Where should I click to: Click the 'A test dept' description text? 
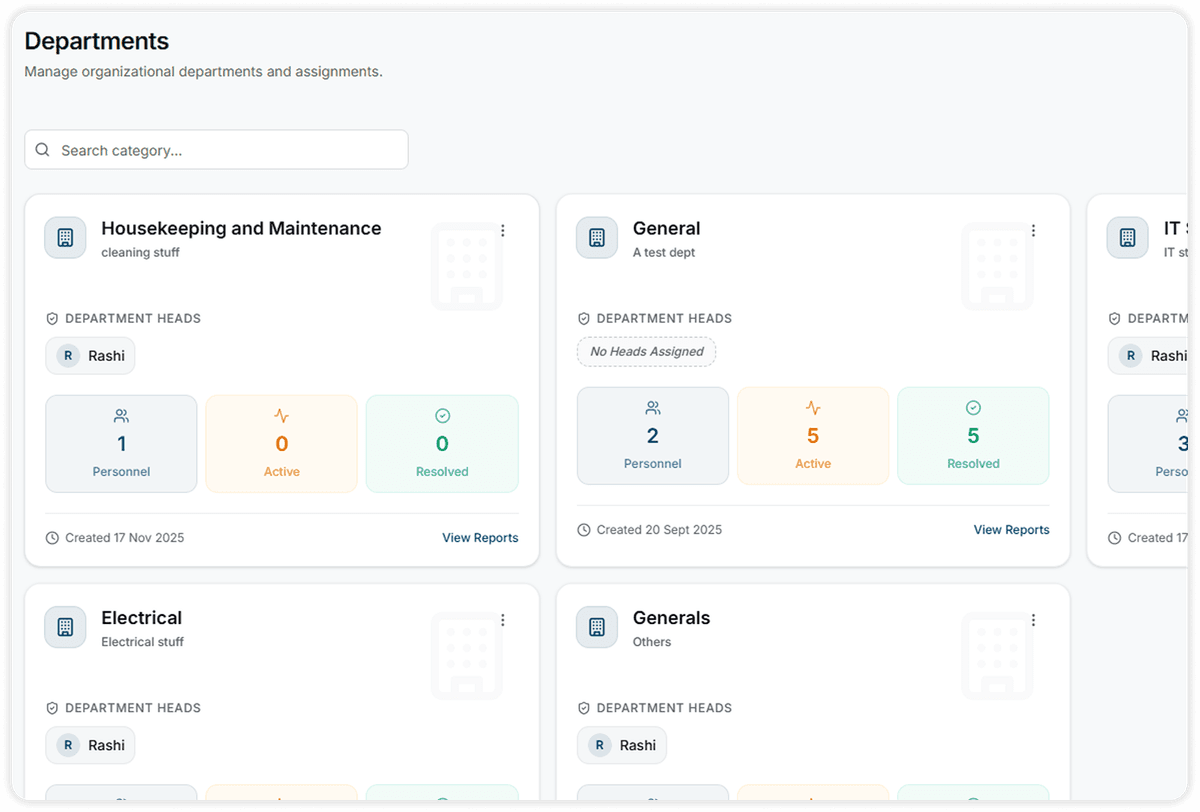[x=664, y=253]
